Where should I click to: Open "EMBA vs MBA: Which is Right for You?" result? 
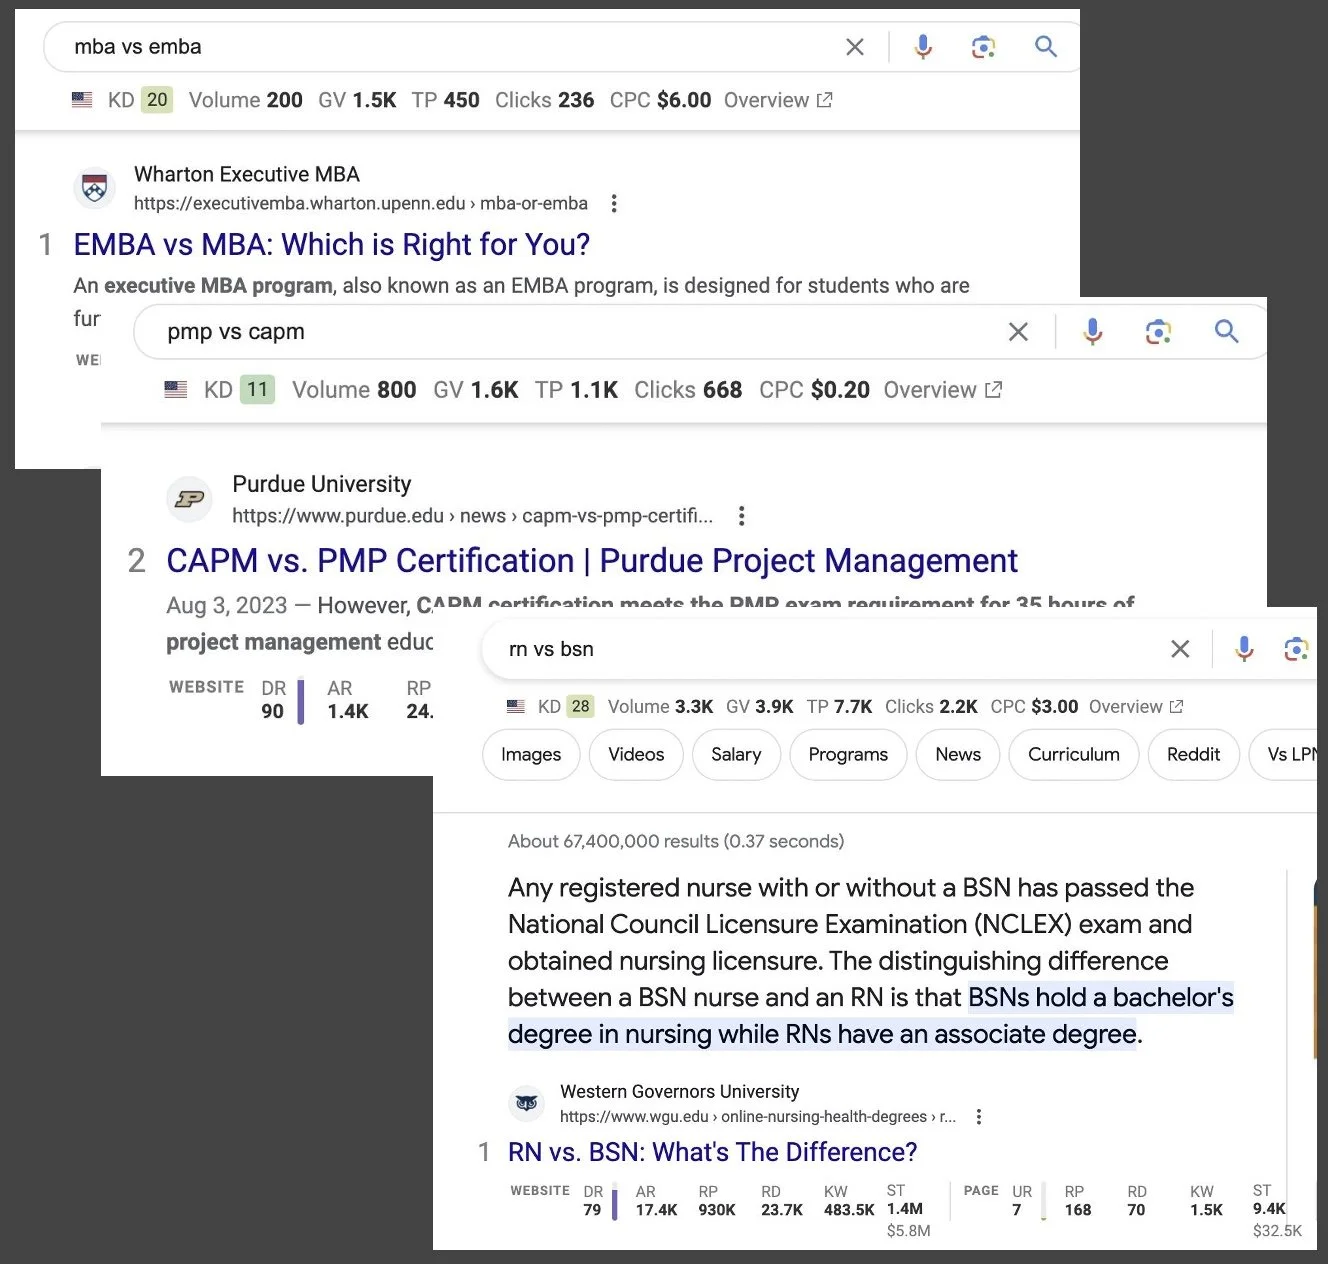click(x=332, y=245)
